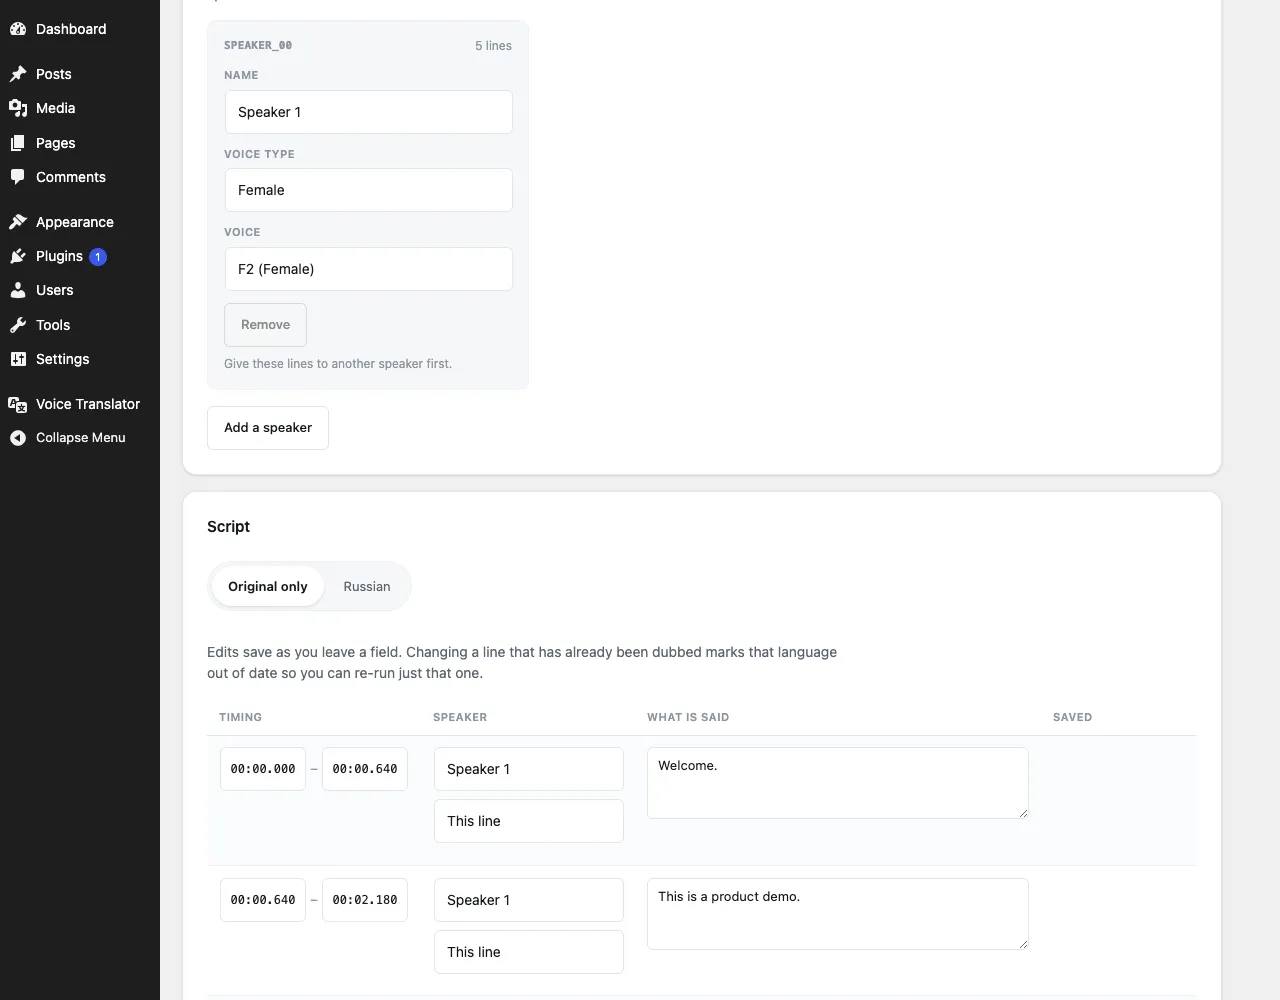Click the Comments menu label
The height and width of the screenshot is (1000, 1280).
click(x=71, y=177)
